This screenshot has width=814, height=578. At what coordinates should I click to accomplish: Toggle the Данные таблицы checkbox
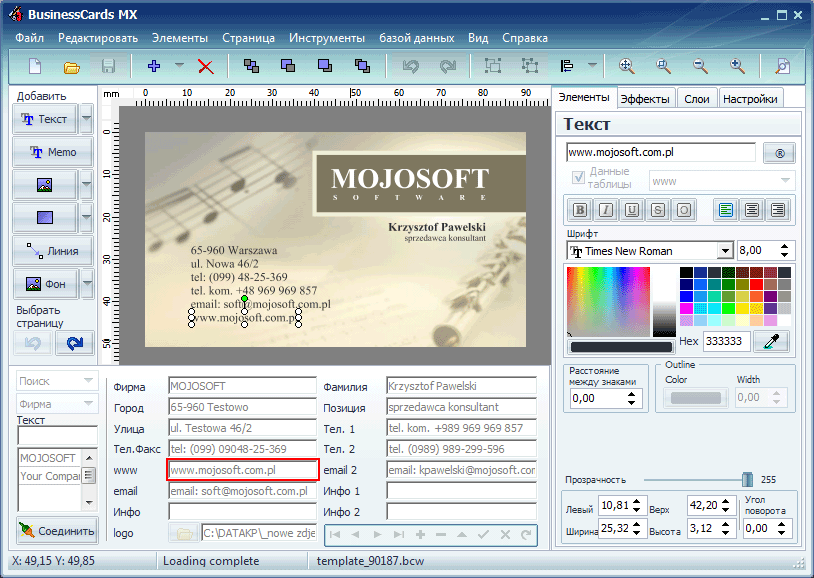tap(578, 177)
